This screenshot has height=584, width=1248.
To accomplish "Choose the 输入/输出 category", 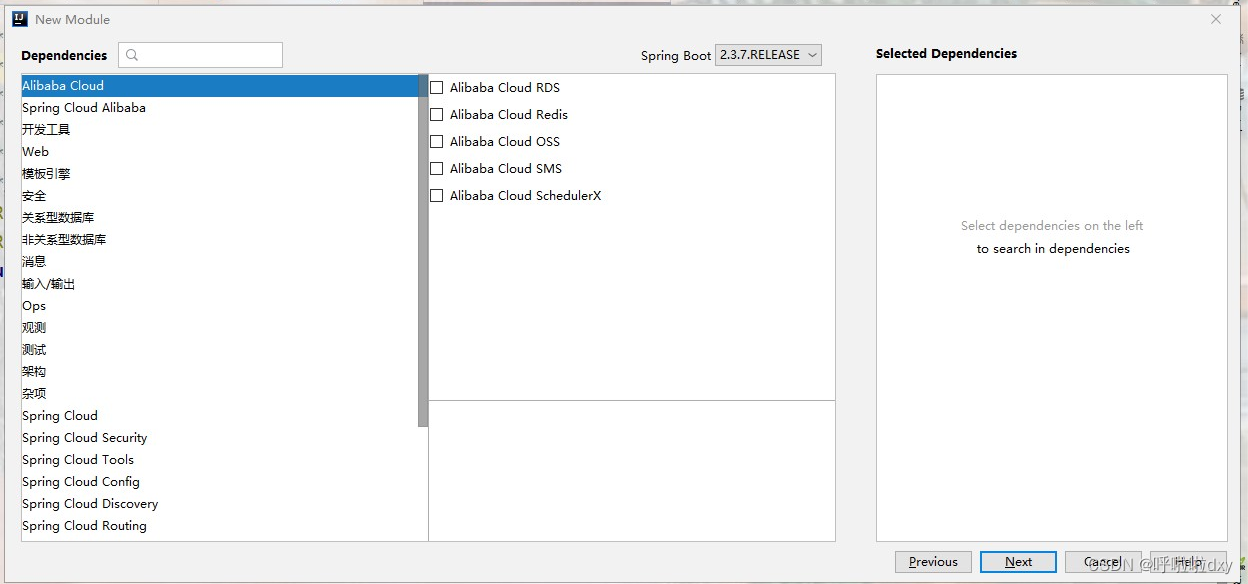I will click(x=220, y=284).
